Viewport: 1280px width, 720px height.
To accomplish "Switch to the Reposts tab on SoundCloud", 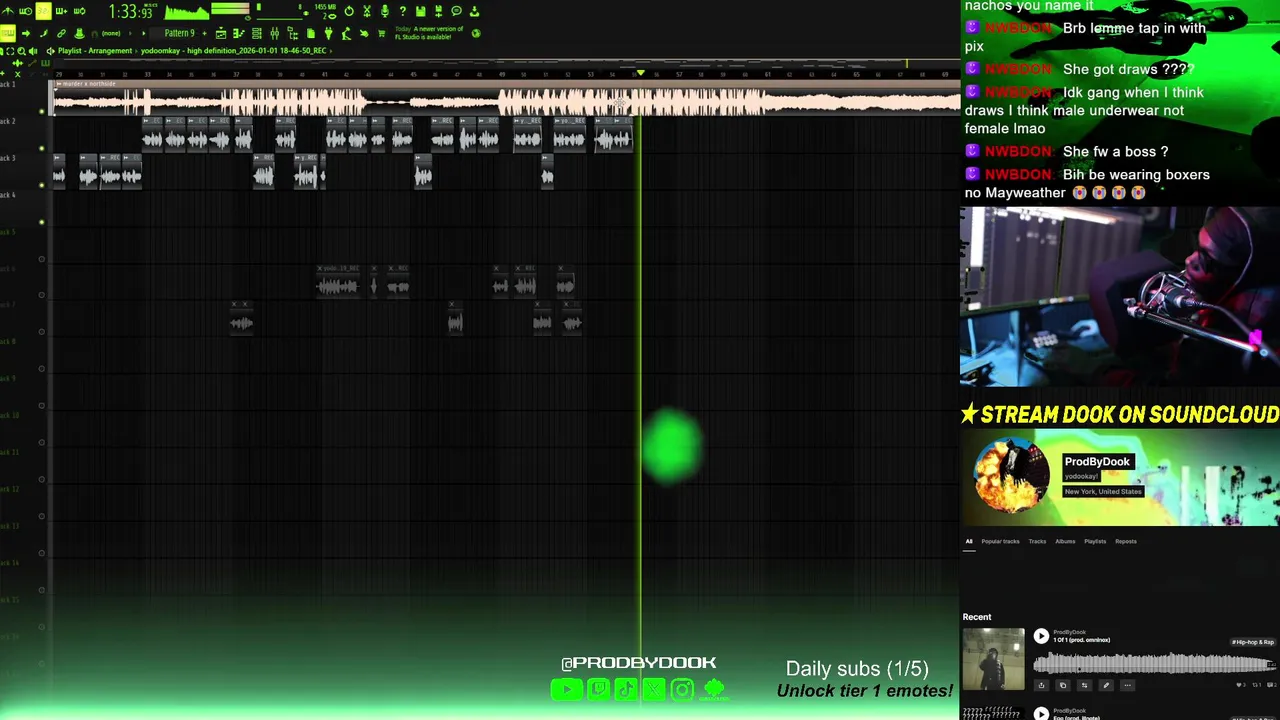I will click(x=1126, y=541).
